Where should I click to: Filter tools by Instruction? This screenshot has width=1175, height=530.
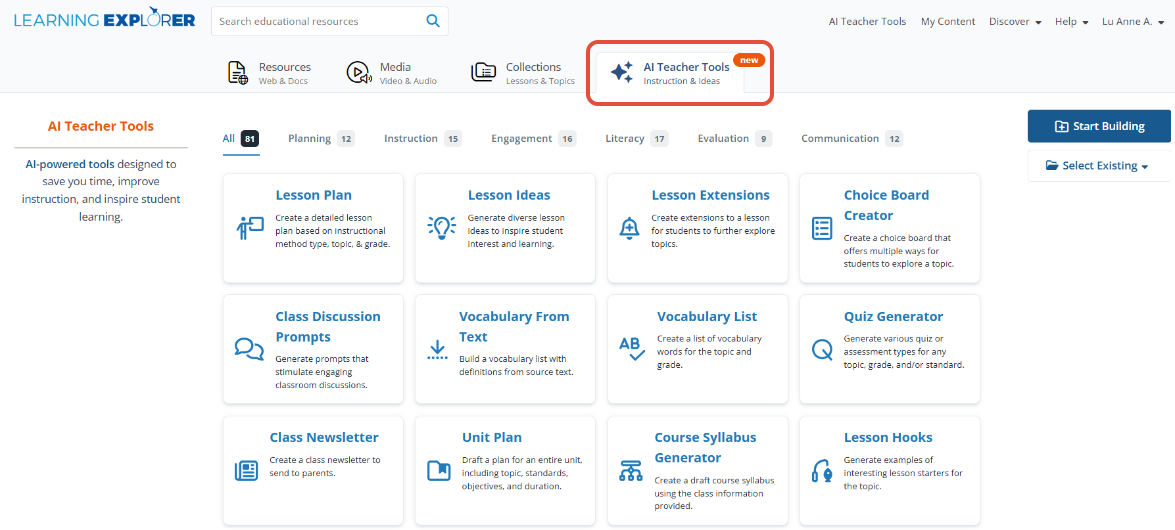pyautogui.click(x=423, y=139)
